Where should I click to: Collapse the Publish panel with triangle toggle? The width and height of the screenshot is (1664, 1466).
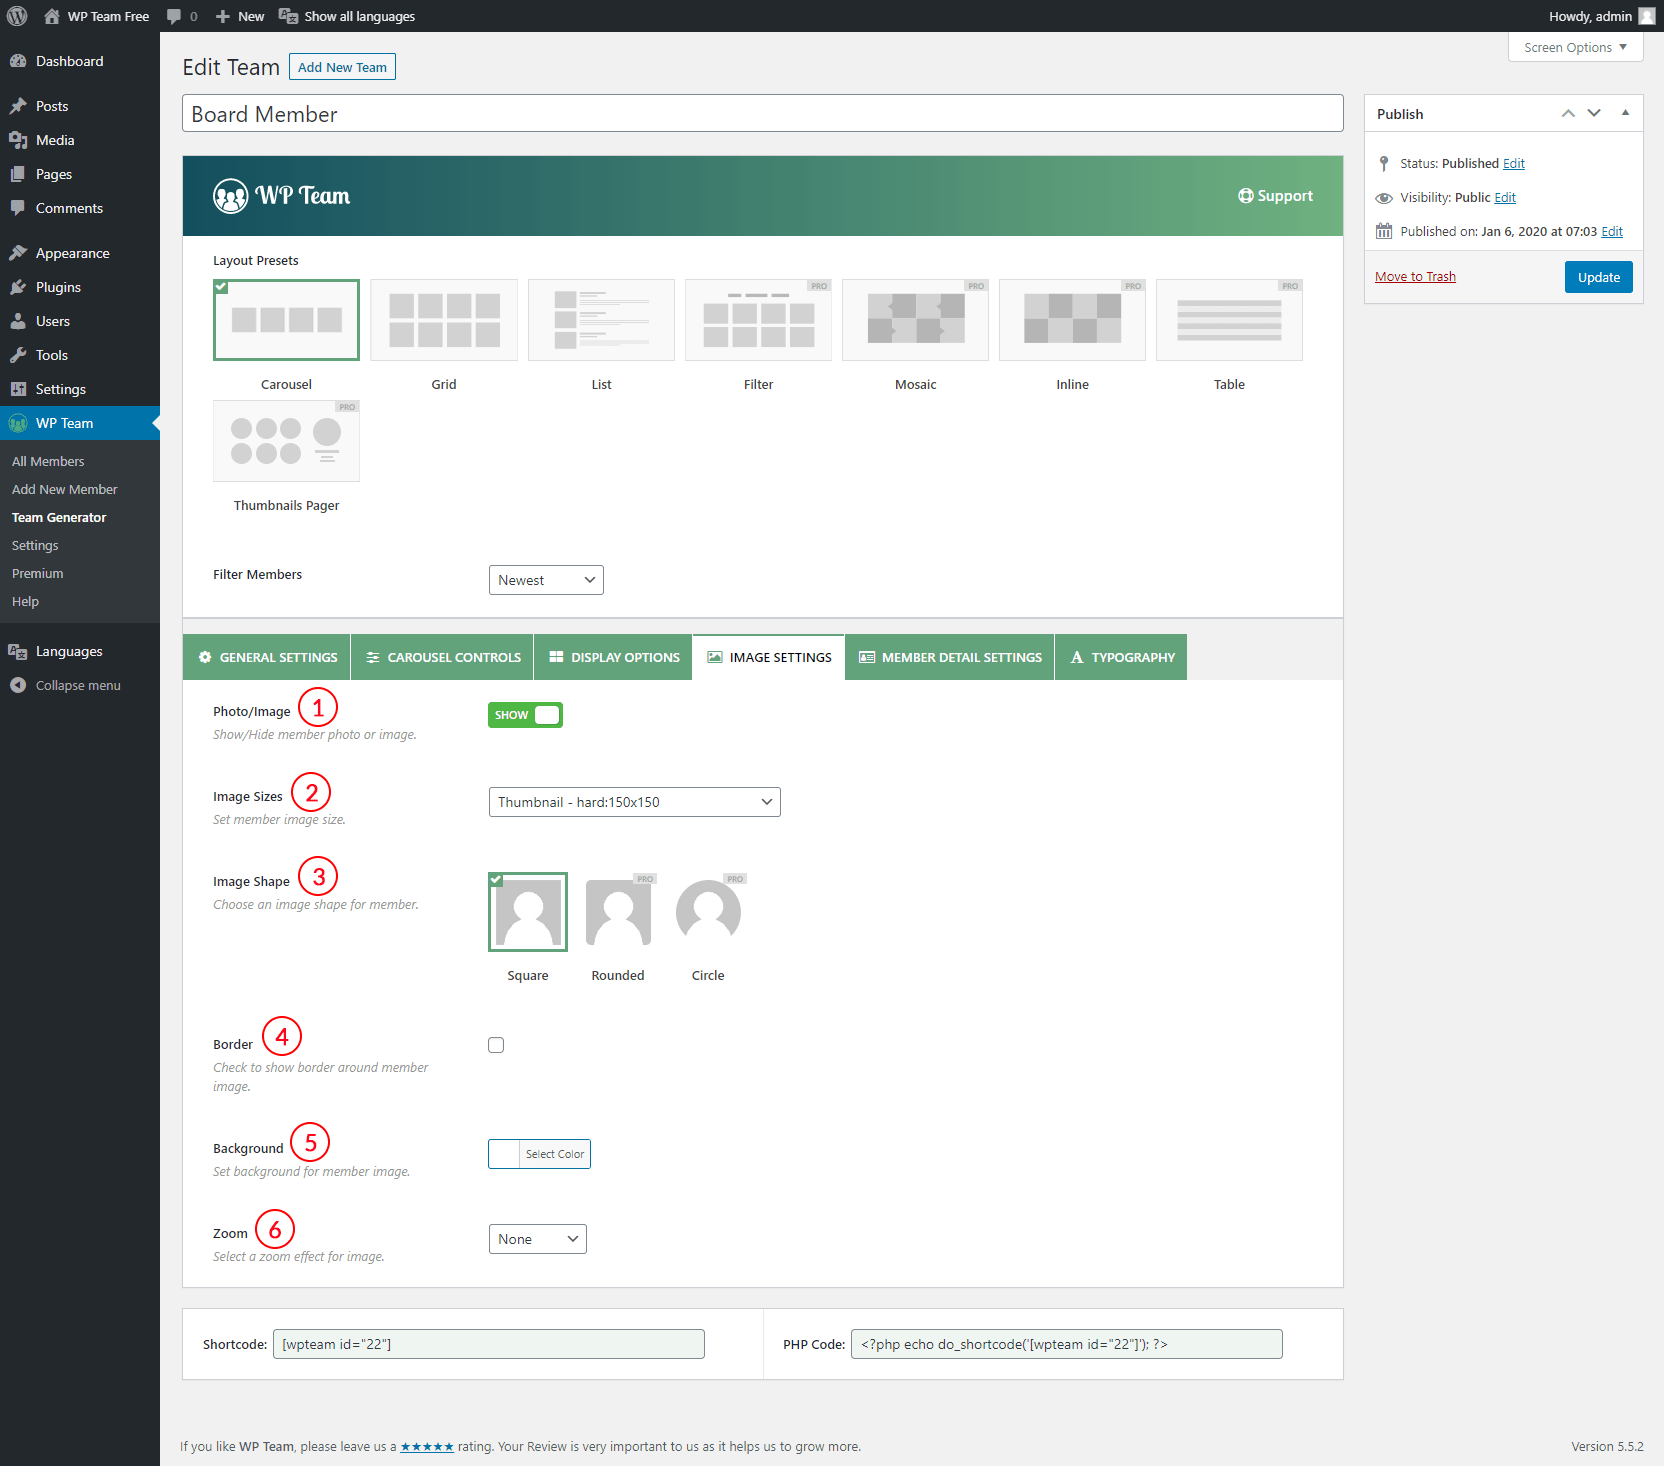(1625, 113)
